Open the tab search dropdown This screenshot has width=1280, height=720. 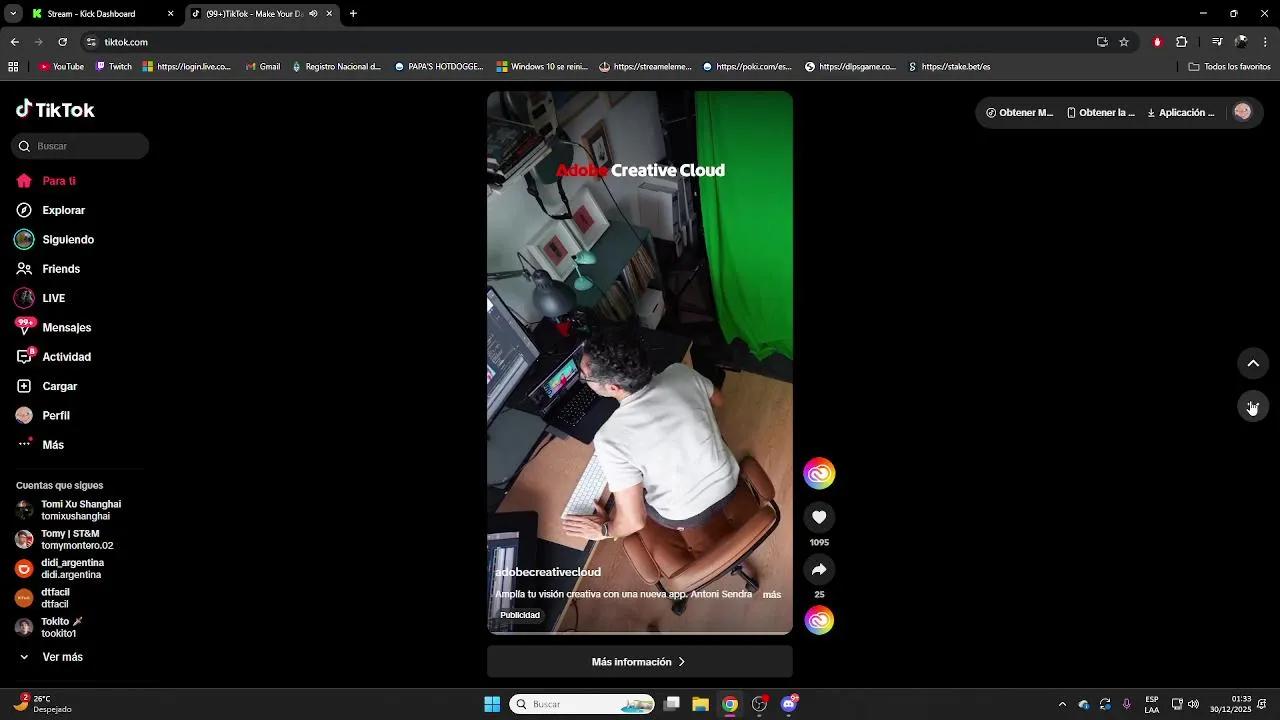pyautogui.click(x=12, y=14)
